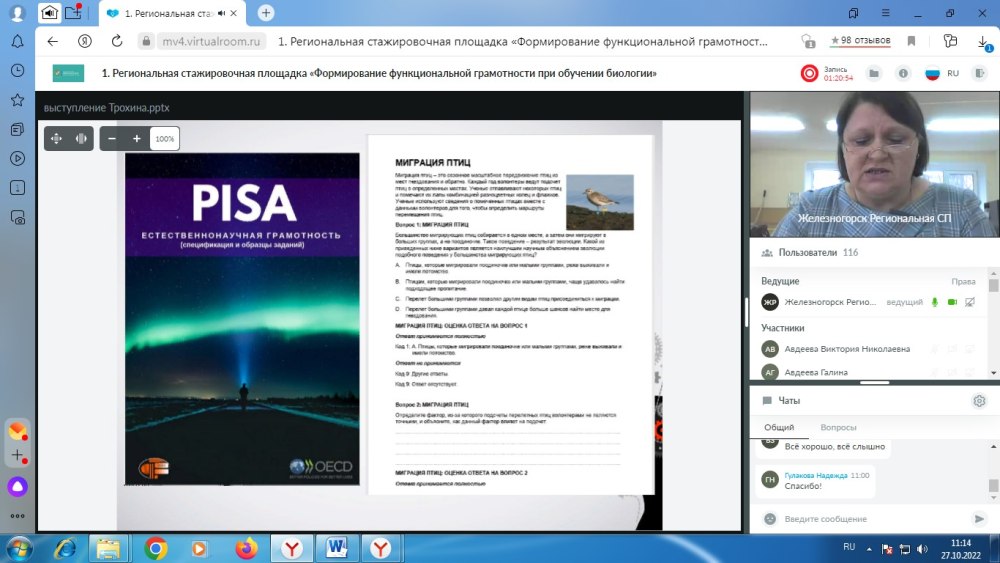Open browser downloads arrow icon

coord(984,42)
